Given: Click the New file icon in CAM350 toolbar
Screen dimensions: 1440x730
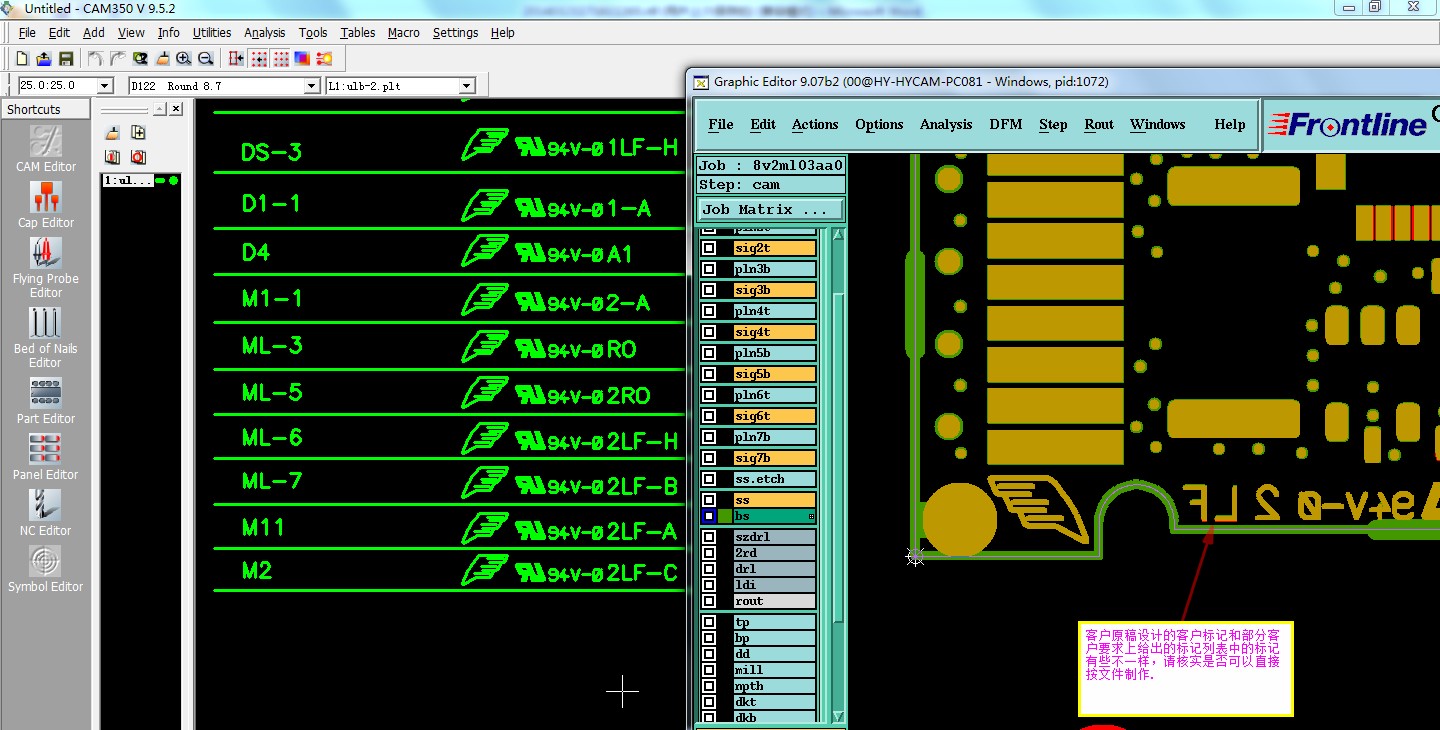Looking at the screenshot, I should 22,59.
